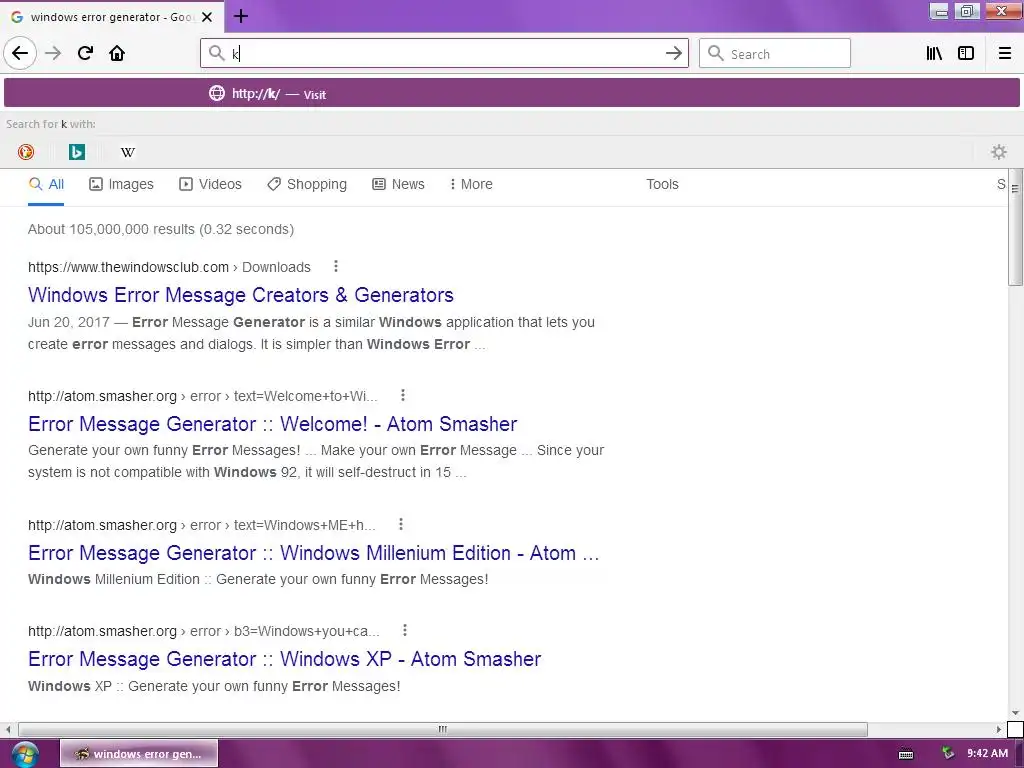Screen dimensions: 1024x768
Task: Switch to News results tab
Action: coord(398,184)
